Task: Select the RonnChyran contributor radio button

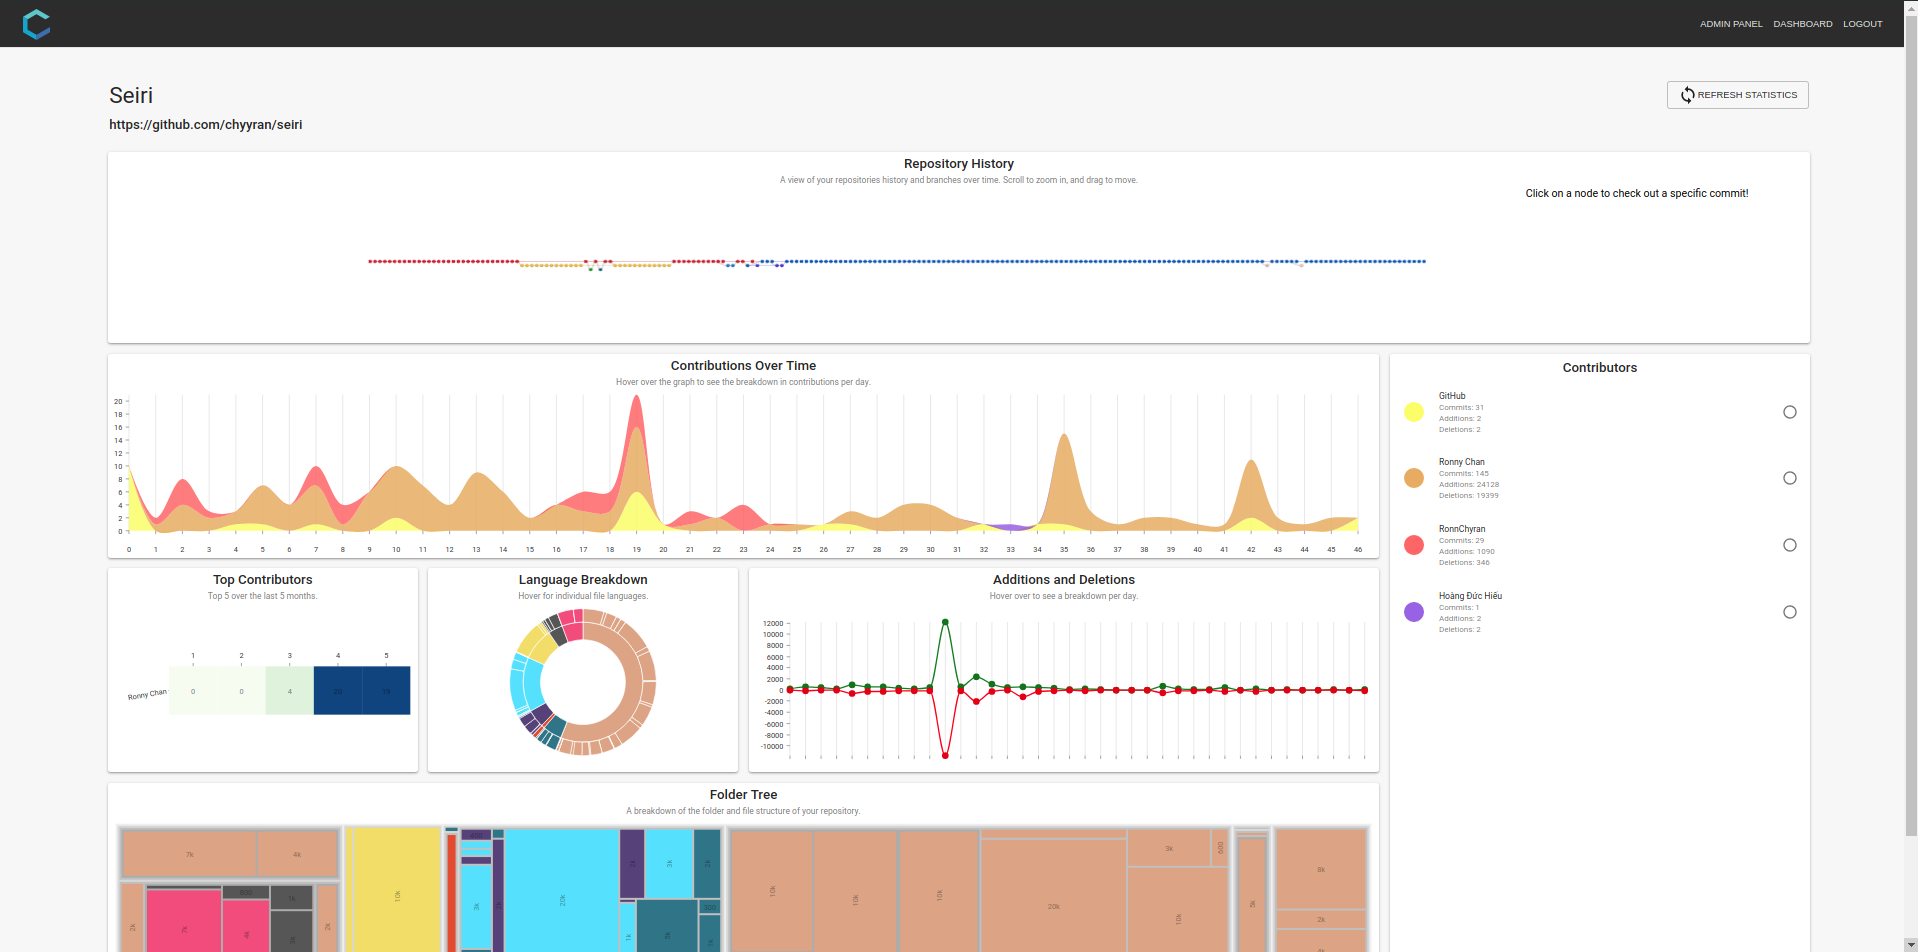Action: [x=1789, y=545]
